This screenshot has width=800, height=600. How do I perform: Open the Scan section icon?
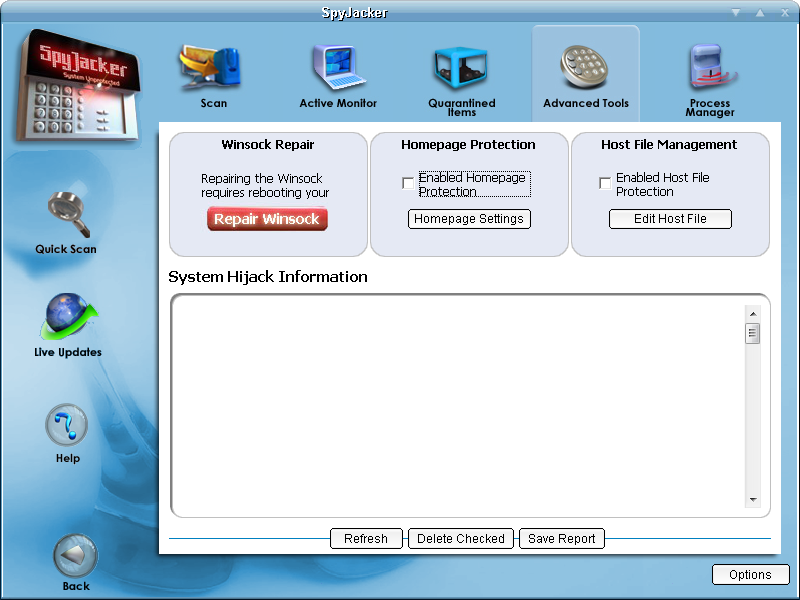point(210,67)
